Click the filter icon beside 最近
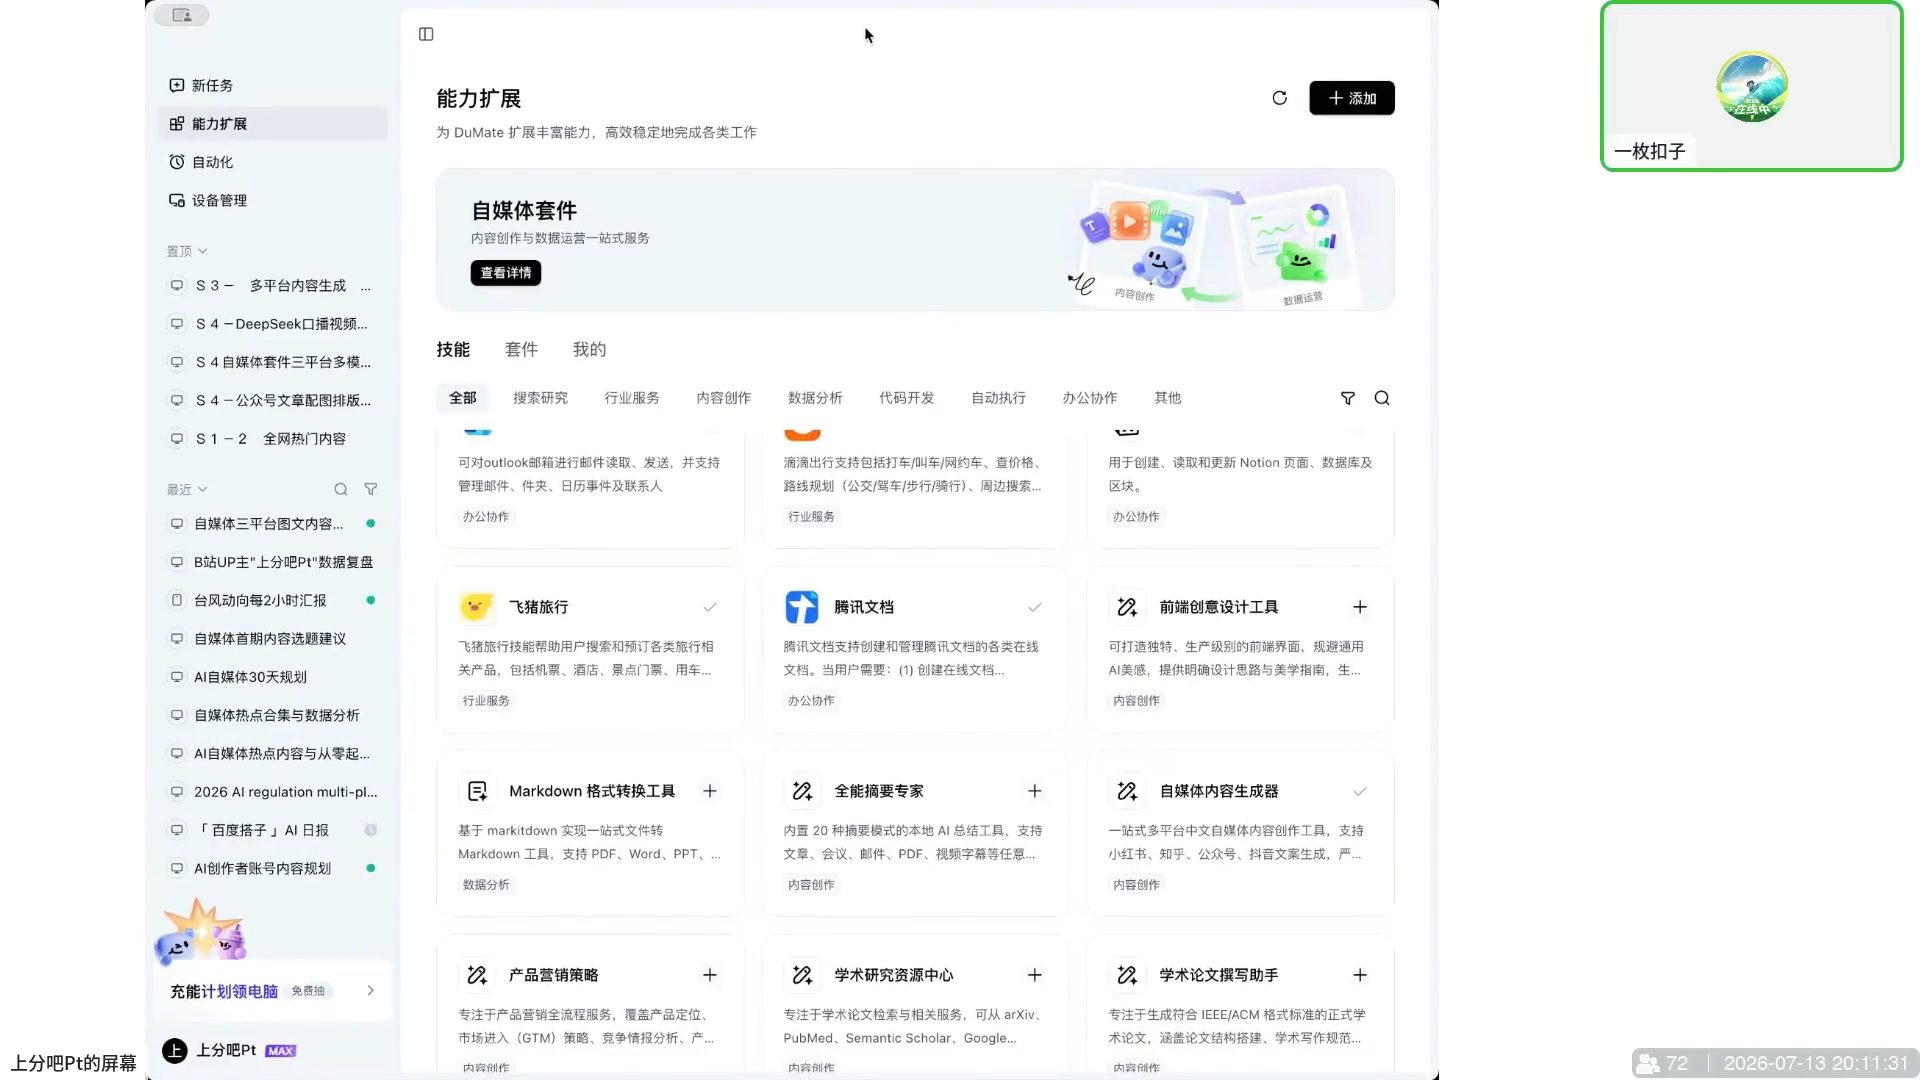The width and height of the screenshot is (1920, 1080). tap(371, 489)
